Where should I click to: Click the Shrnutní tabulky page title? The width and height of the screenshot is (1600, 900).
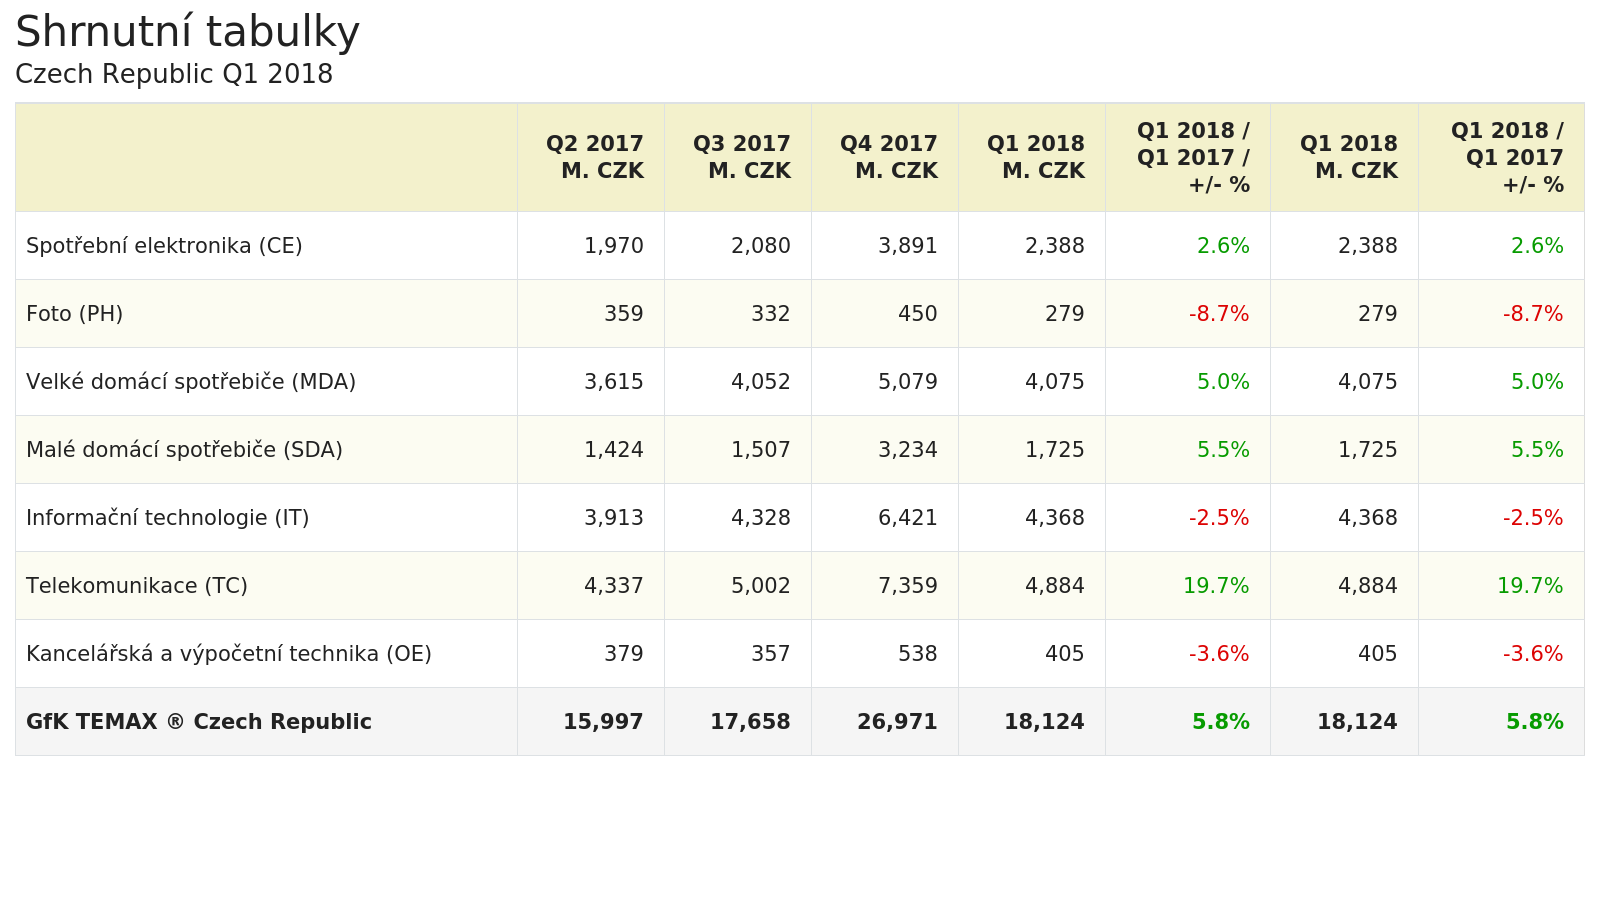pos(187,32)
